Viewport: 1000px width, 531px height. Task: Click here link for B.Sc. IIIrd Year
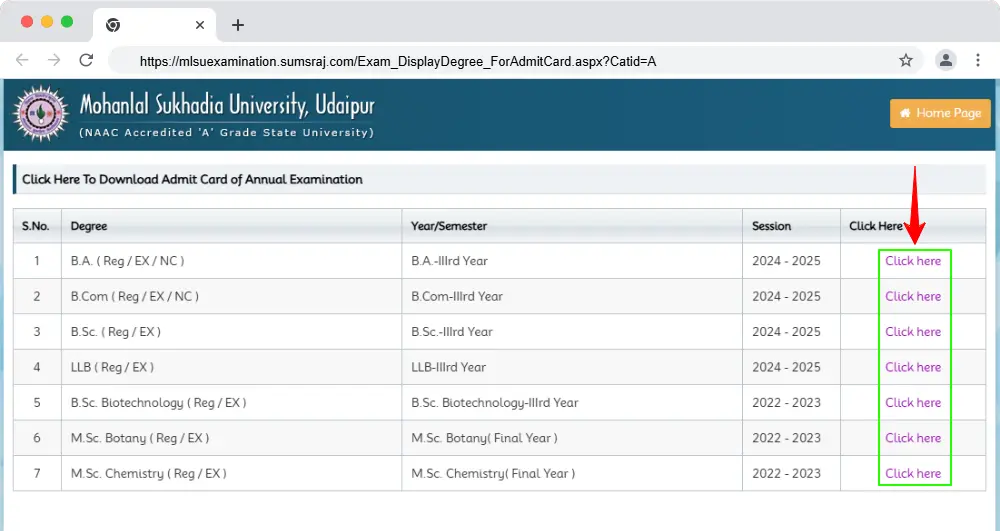(x=913, y=331)
